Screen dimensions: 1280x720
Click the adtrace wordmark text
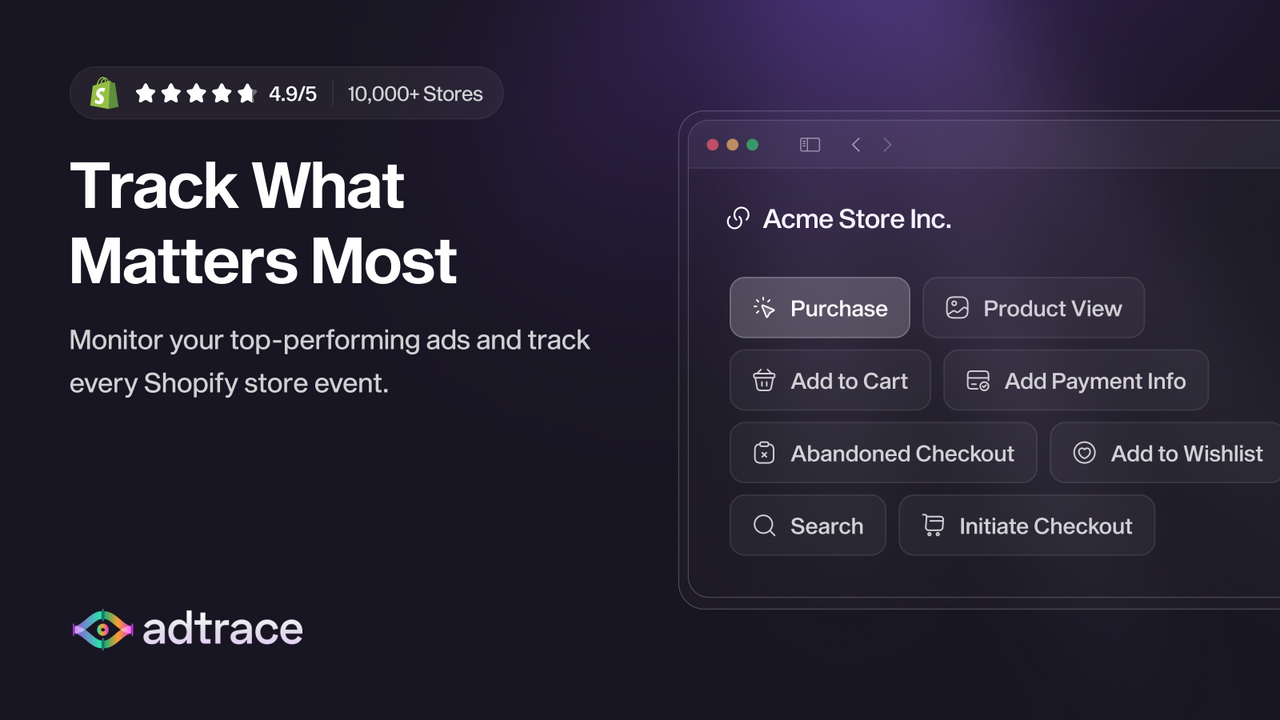tap(223, 629)
